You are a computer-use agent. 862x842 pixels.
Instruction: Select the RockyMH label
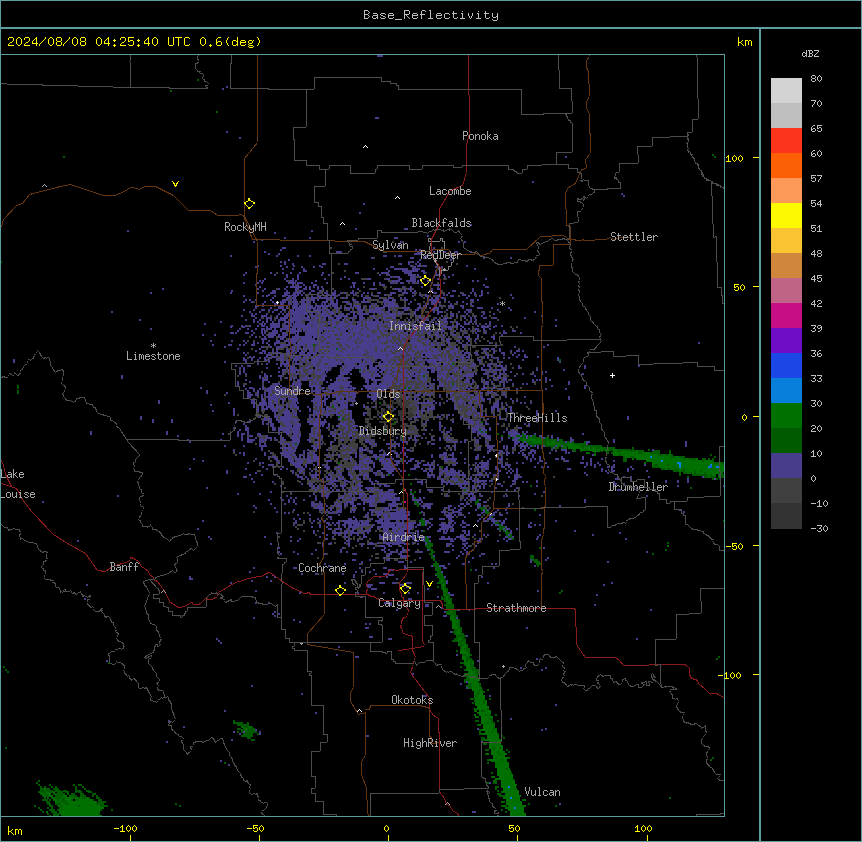coord(245,227)
